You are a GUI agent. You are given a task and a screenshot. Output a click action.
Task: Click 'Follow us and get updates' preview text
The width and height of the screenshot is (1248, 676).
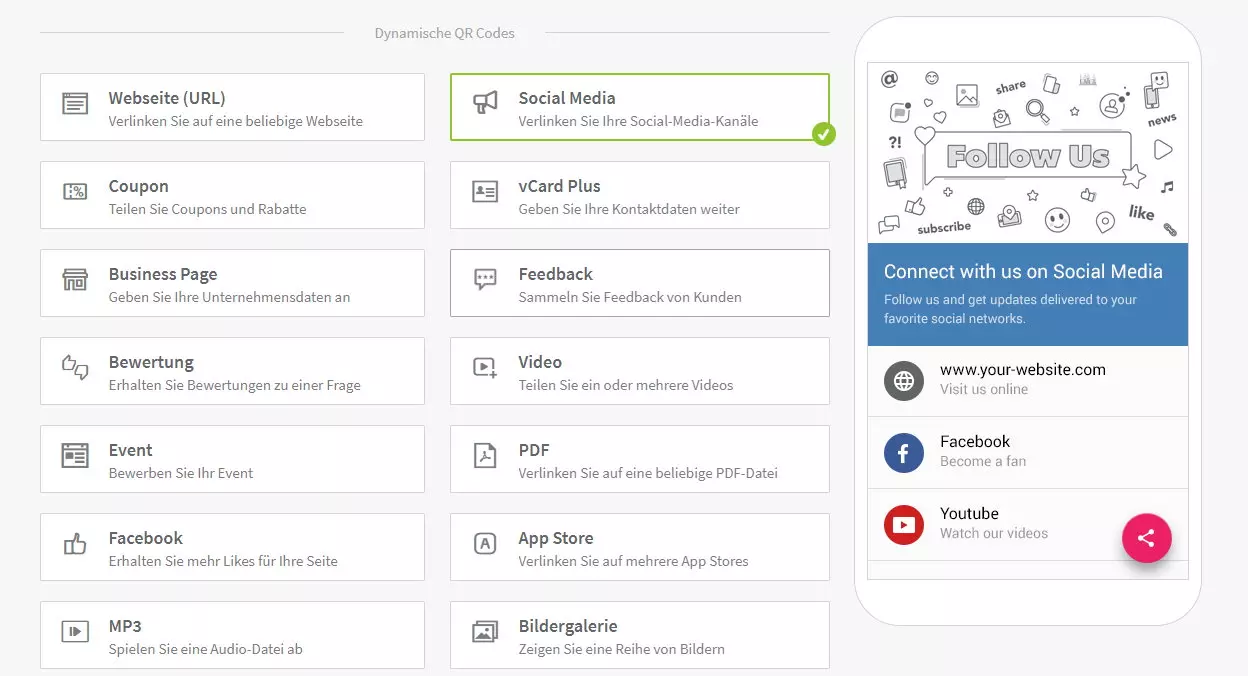click(x=1010, y=309)
